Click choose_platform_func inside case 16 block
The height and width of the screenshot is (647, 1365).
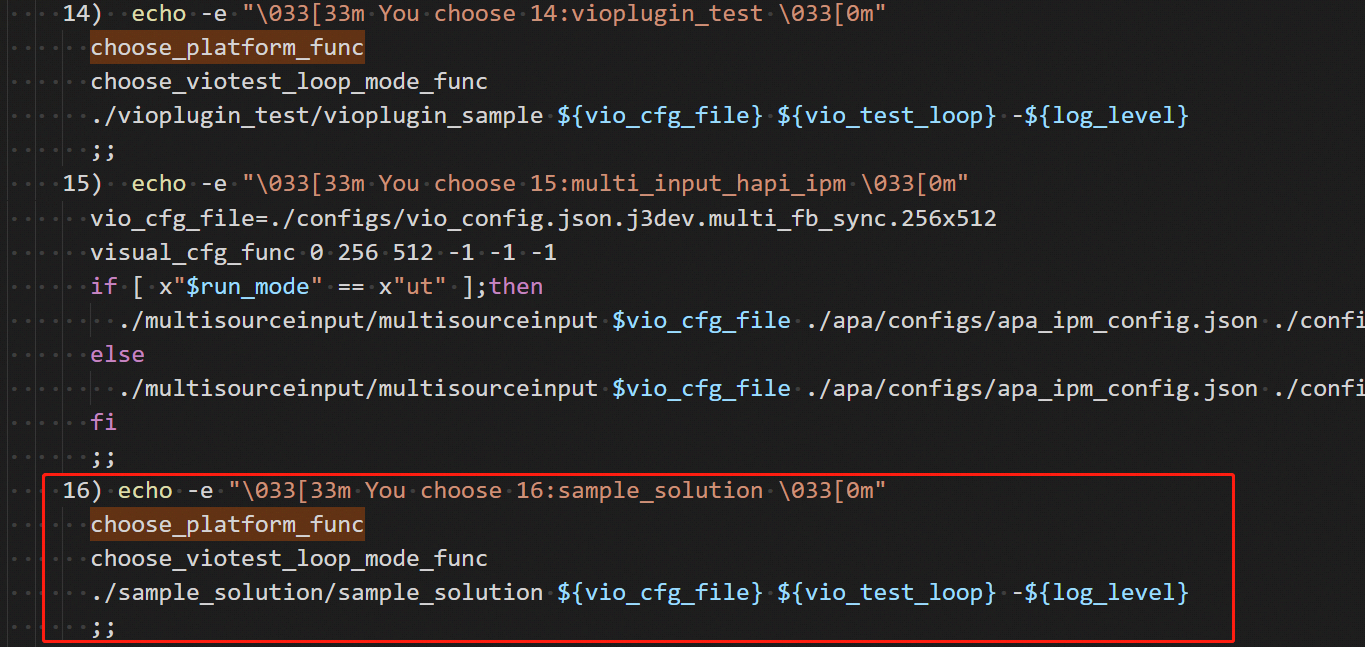point(227,524)
